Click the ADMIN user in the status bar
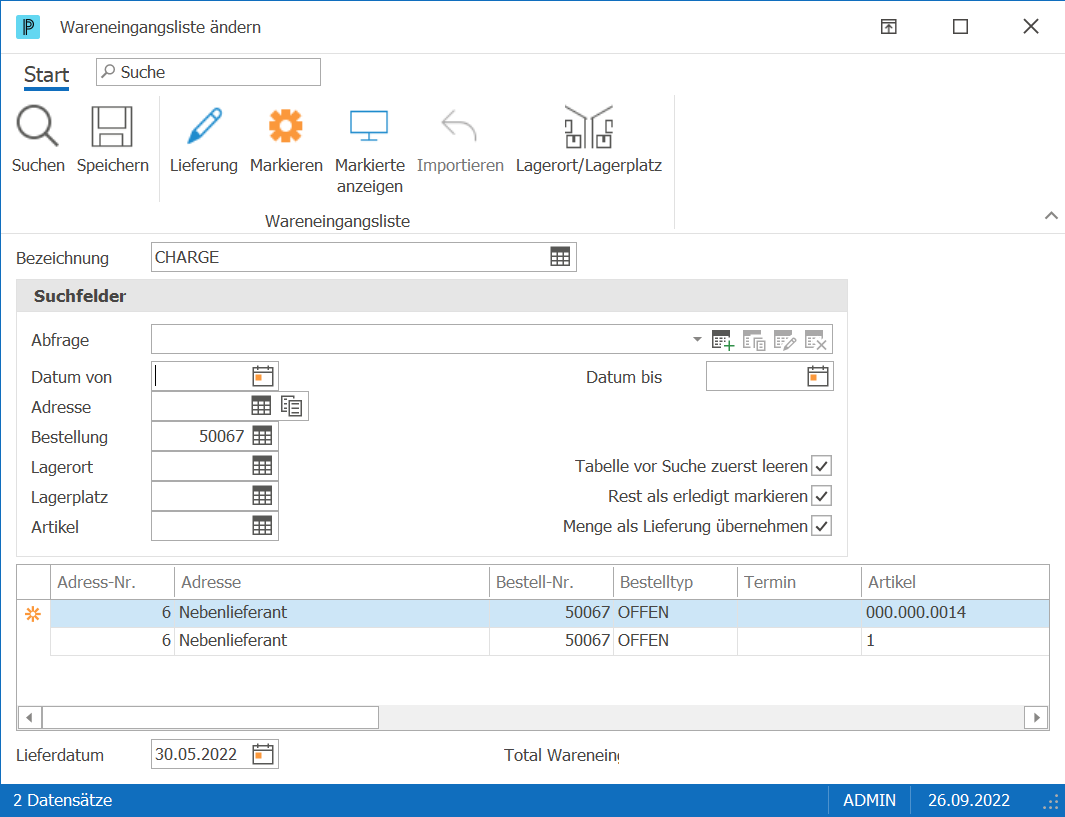The width and height of the screenshot is (1065, 817). (x=869, y=800)
